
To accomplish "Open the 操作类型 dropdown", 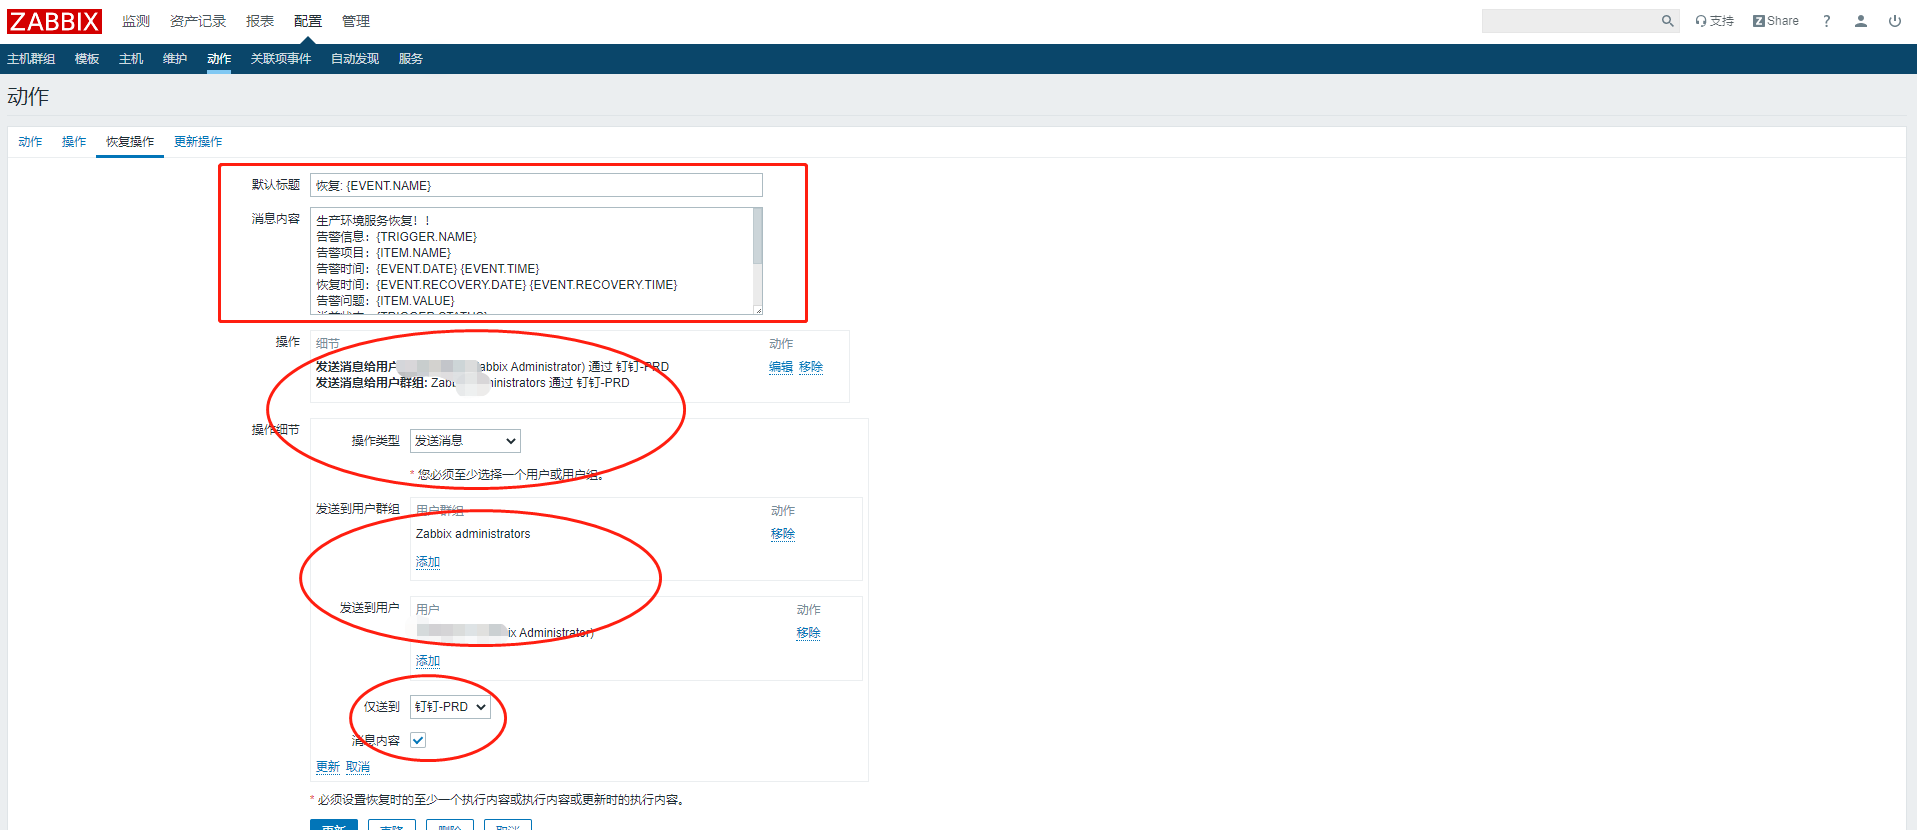I will [465, 441].
